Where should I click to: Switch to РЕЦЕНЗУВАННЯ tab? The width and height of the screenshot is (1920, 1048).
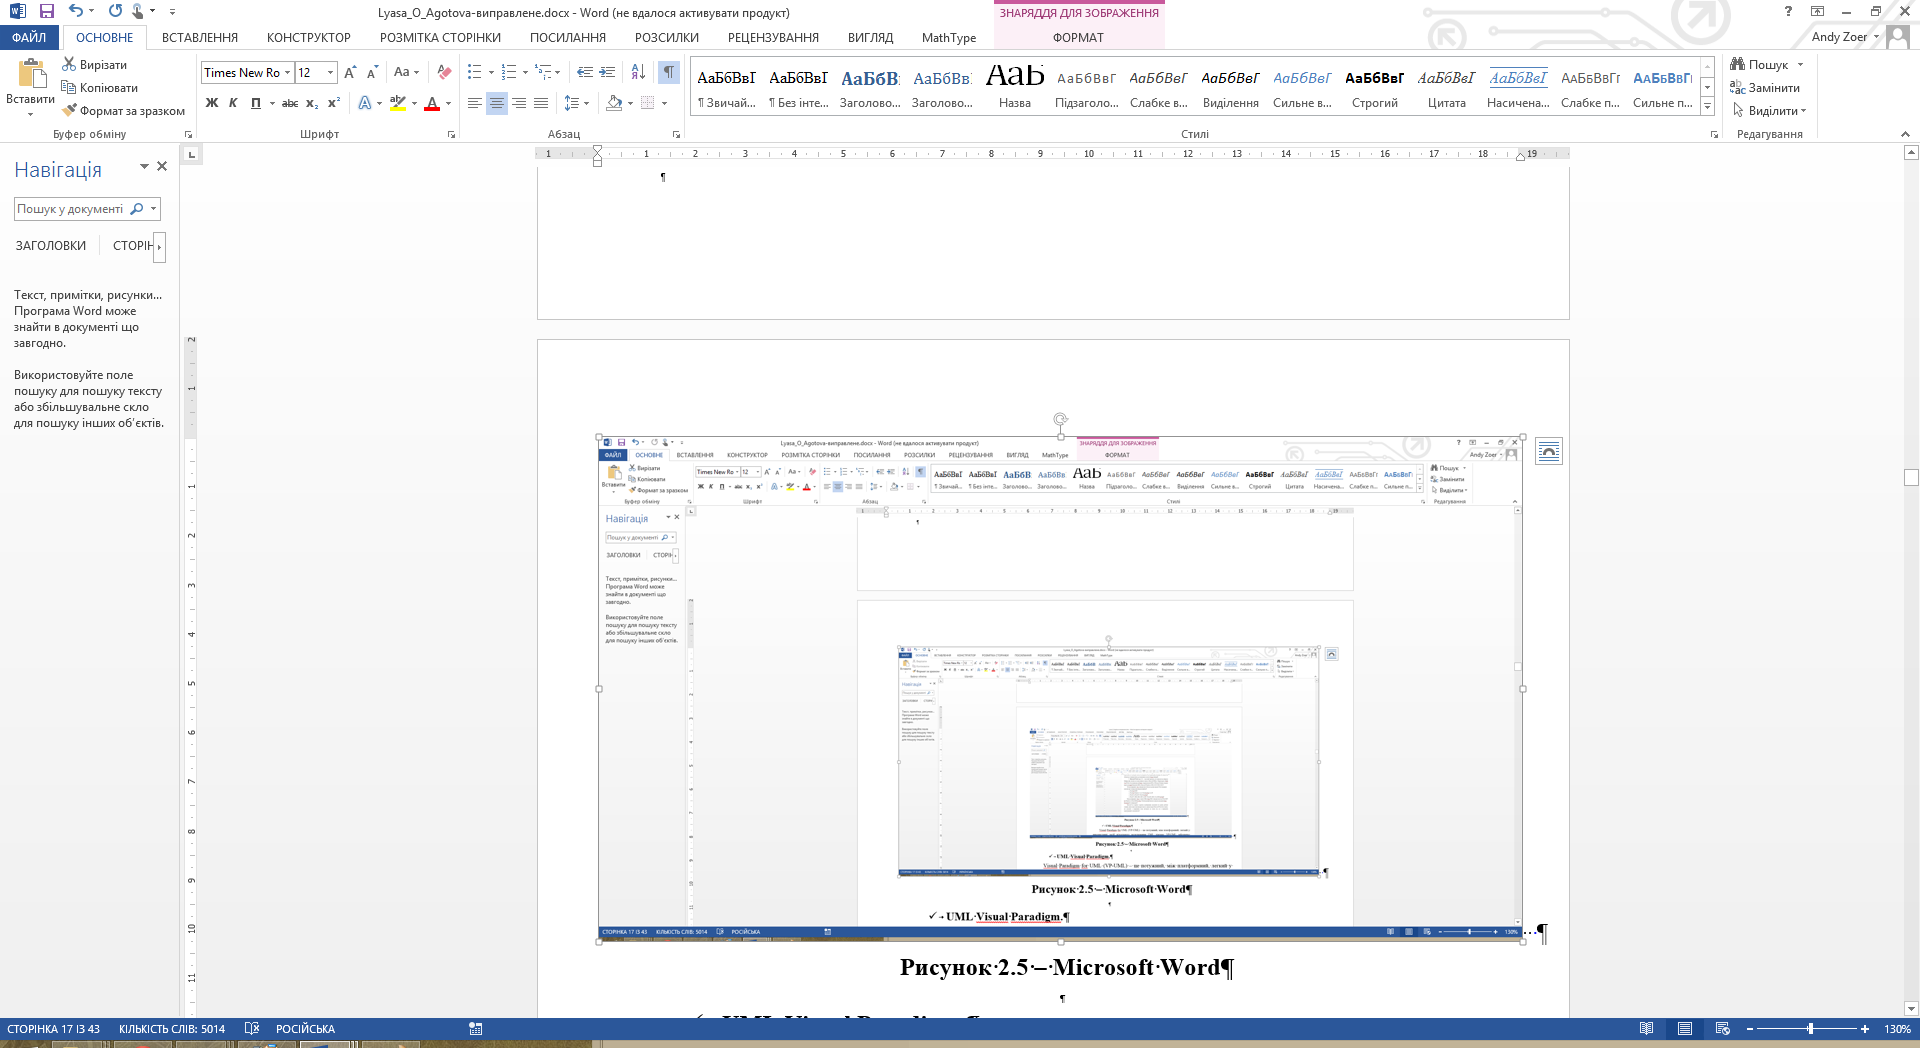(x=773, y=37)
